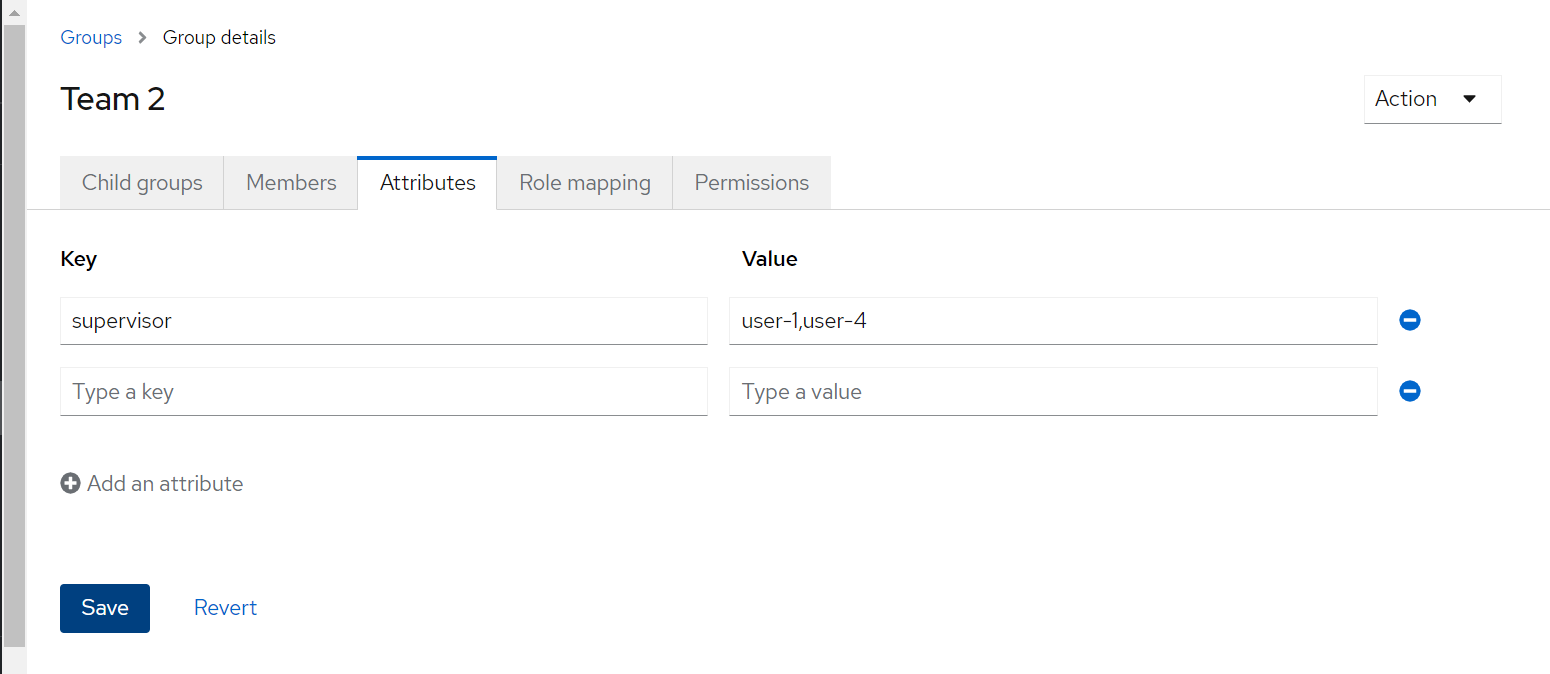The image size is (1550, 674).
Task: Click the plus icon beside Add an attribute
Action: pyautogui.click(x=70, y=484)
